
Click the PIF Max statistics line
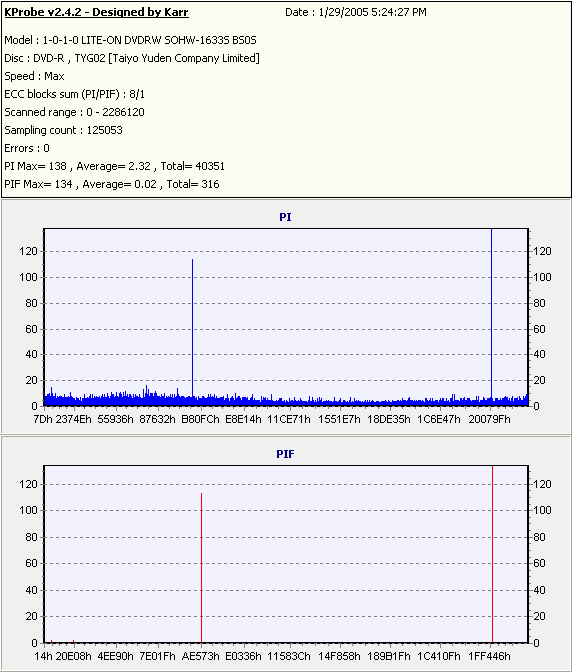[112, 184]
